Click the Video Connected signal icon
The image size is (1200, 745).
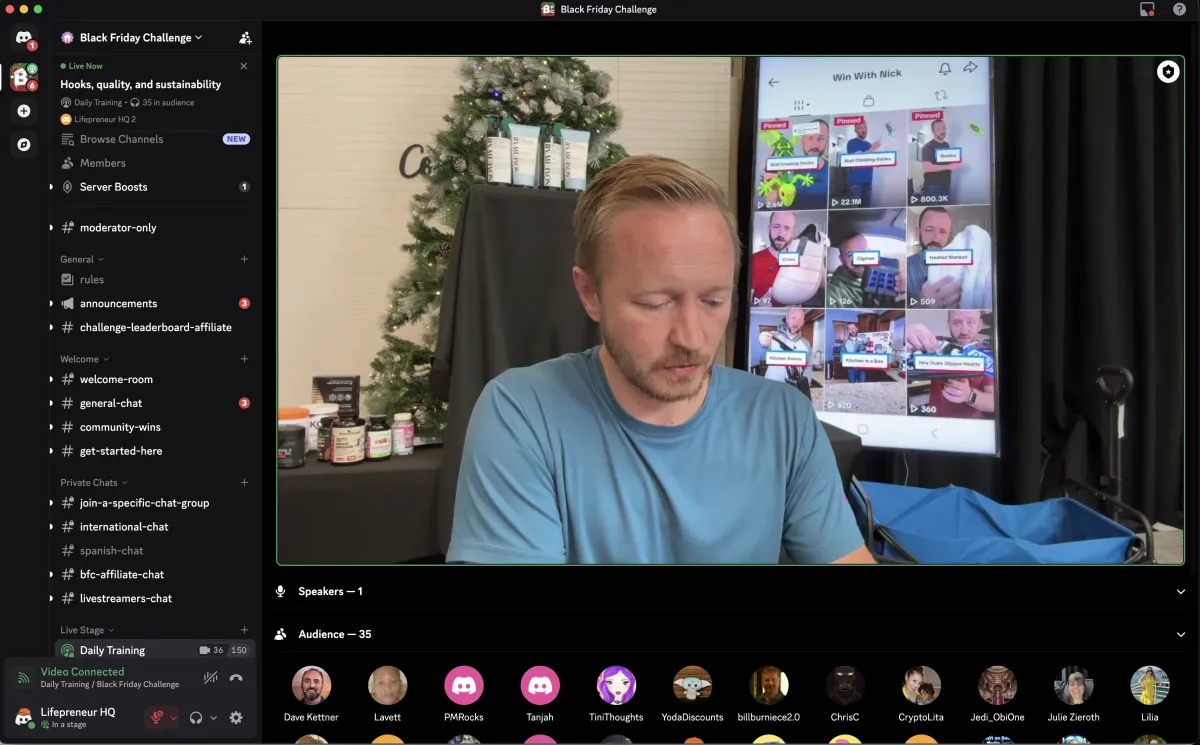[x=23, y=678]
